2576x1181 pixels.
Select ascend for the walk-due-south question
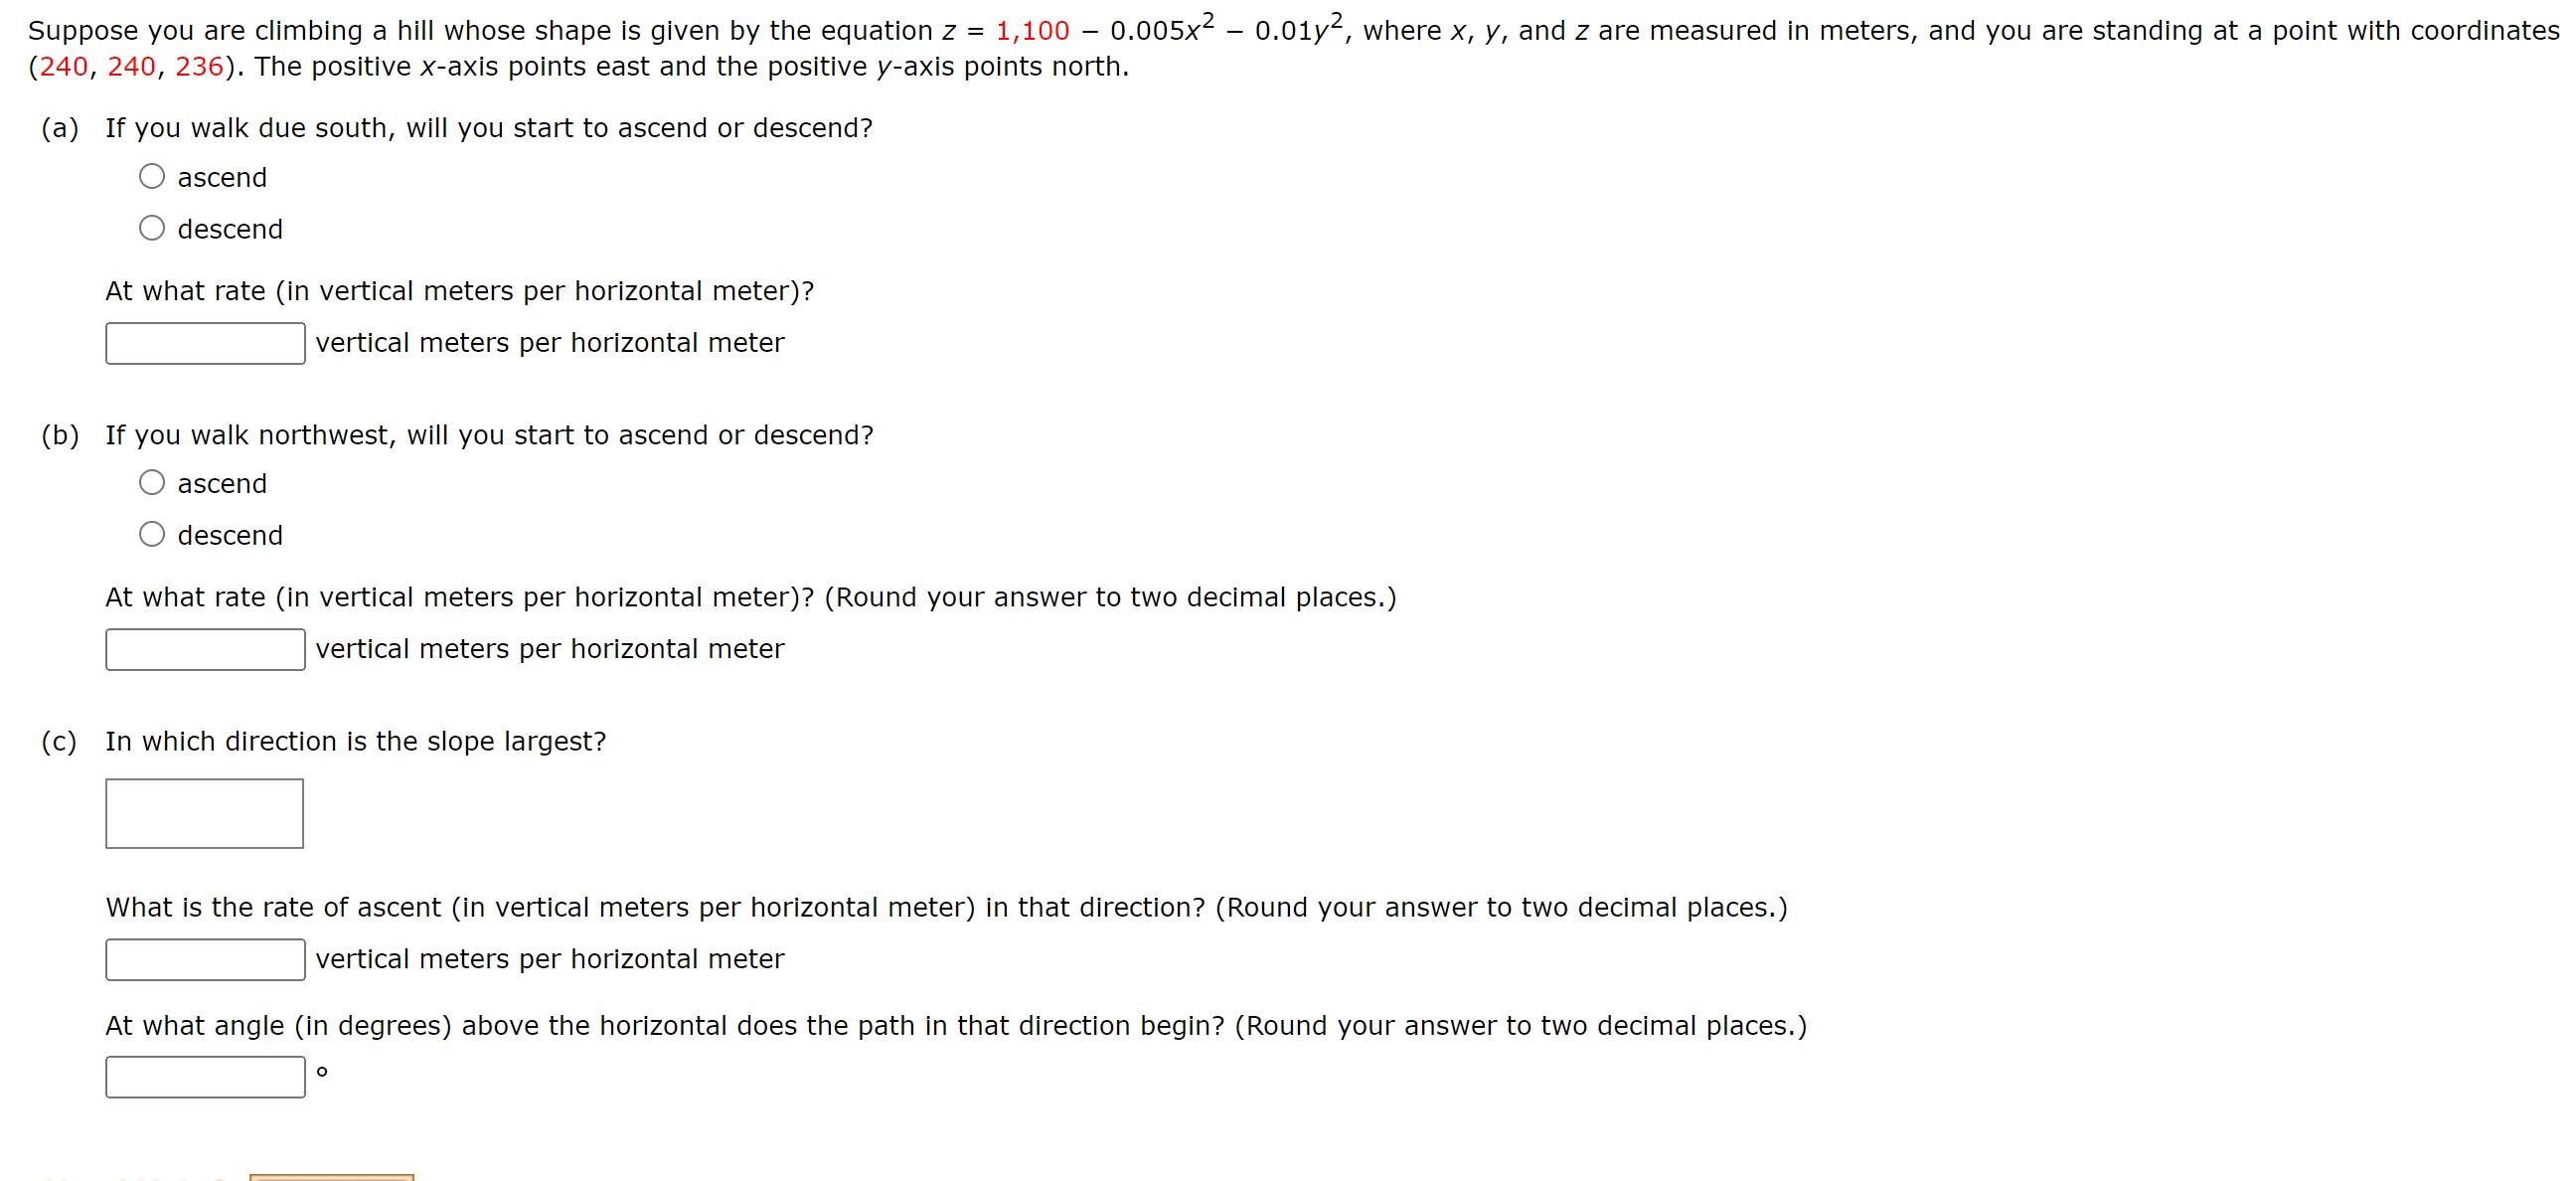[x=152, y=176]
